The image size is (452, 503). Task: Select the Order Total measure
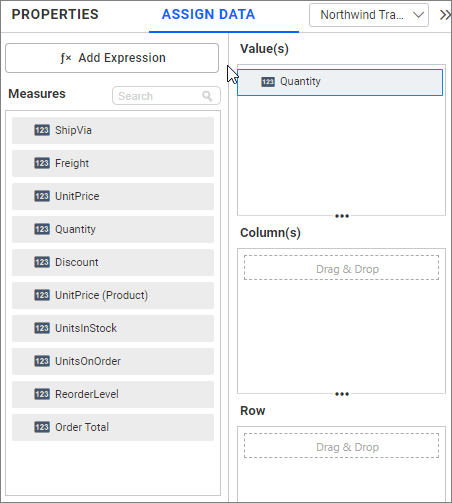(x=113, y=427)
